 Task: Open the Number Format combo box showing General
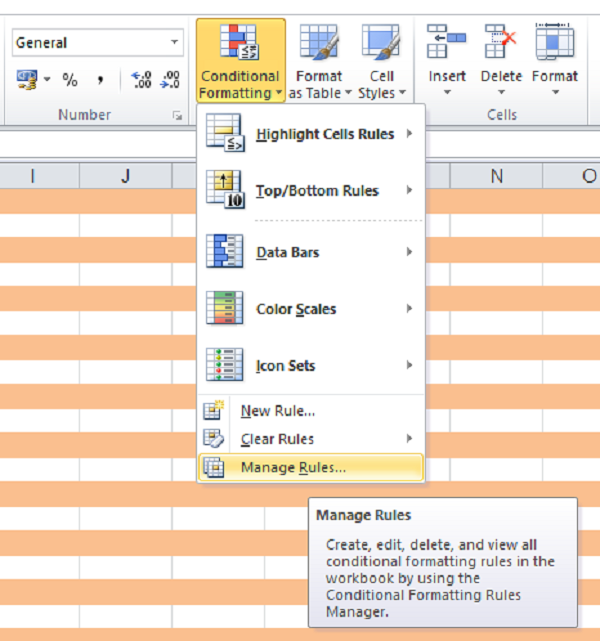coord(97,43)
